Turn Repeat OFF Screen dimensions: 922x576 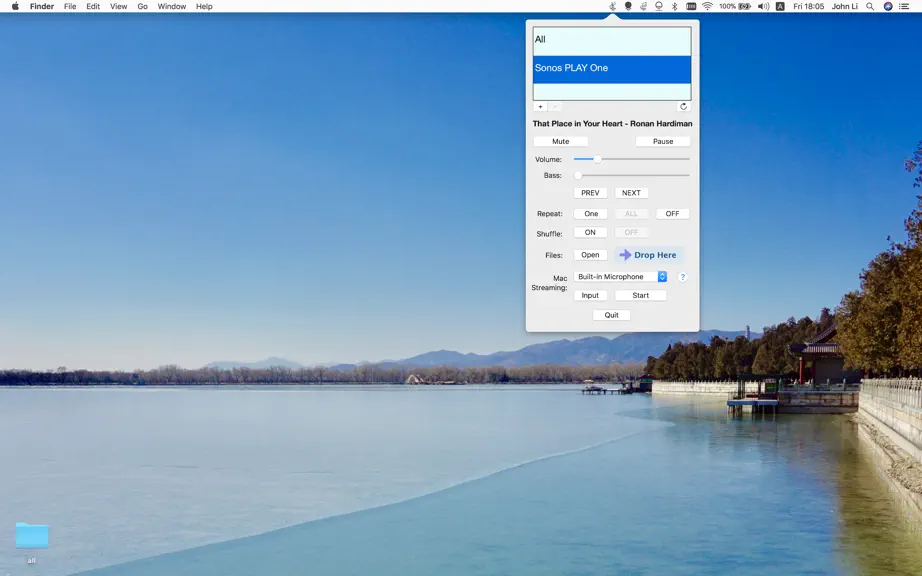(x=672, y=214)
